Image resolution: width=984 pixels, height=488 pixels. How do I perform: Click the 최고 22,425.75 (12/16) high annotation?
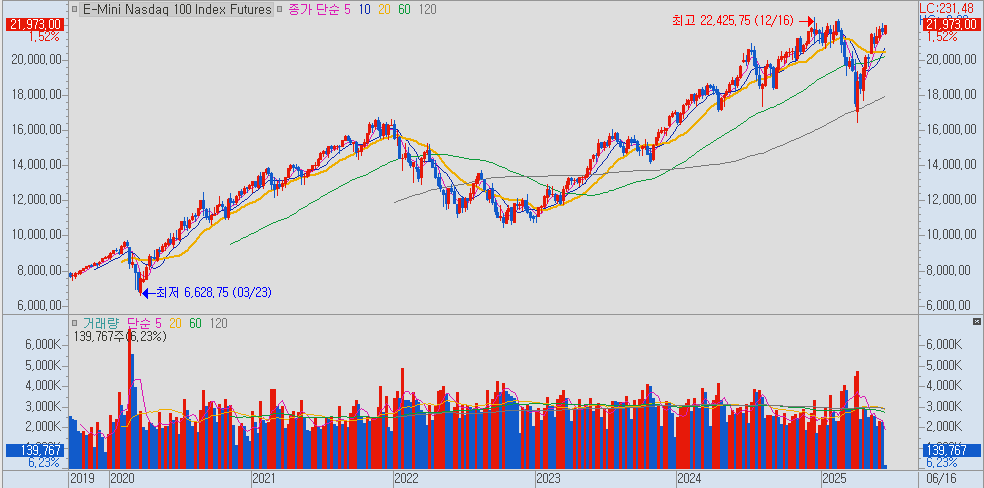[x=735, y=22]
